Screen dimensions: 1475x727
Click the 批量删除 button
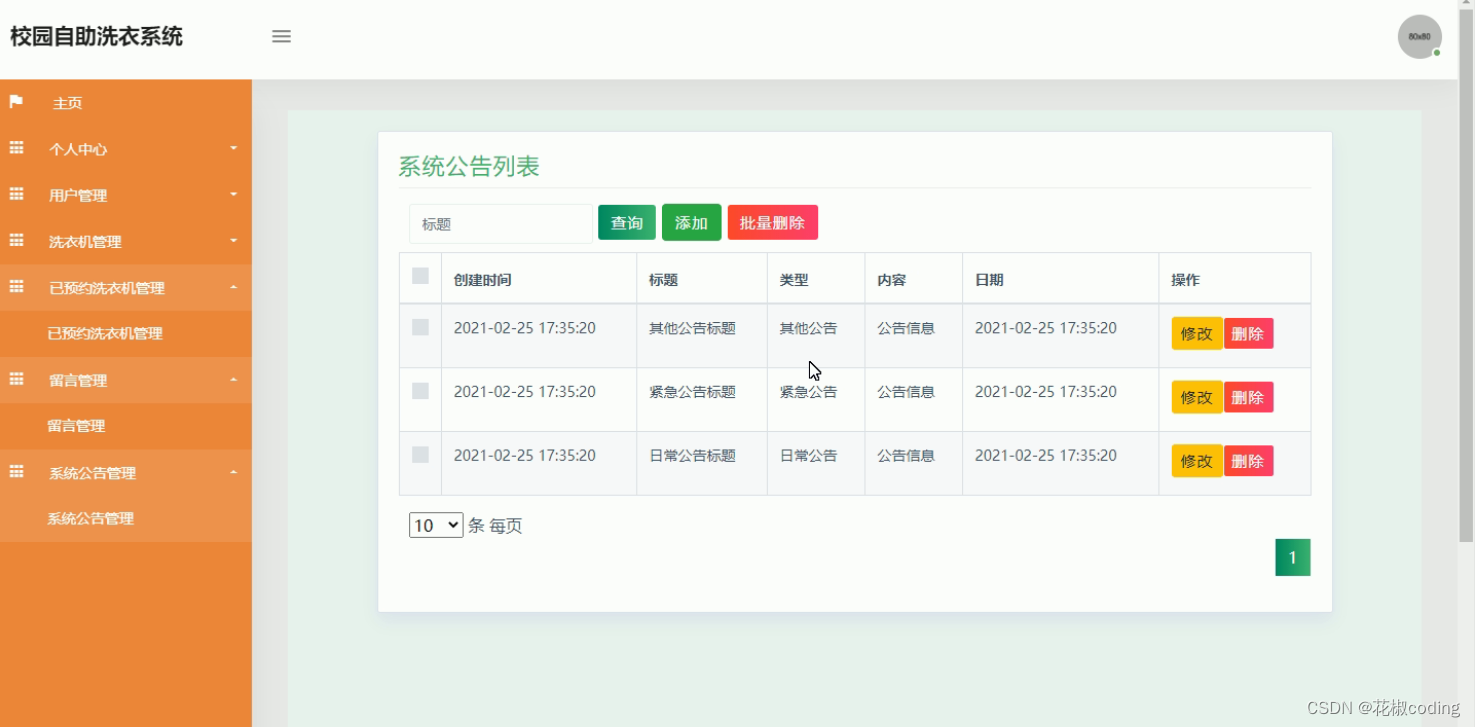click(772, 223)
